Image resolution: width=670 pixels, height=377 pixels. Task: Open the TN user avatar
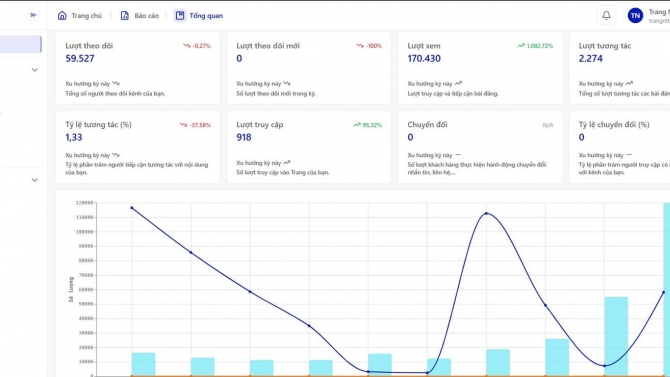click(x=635, y=15)
